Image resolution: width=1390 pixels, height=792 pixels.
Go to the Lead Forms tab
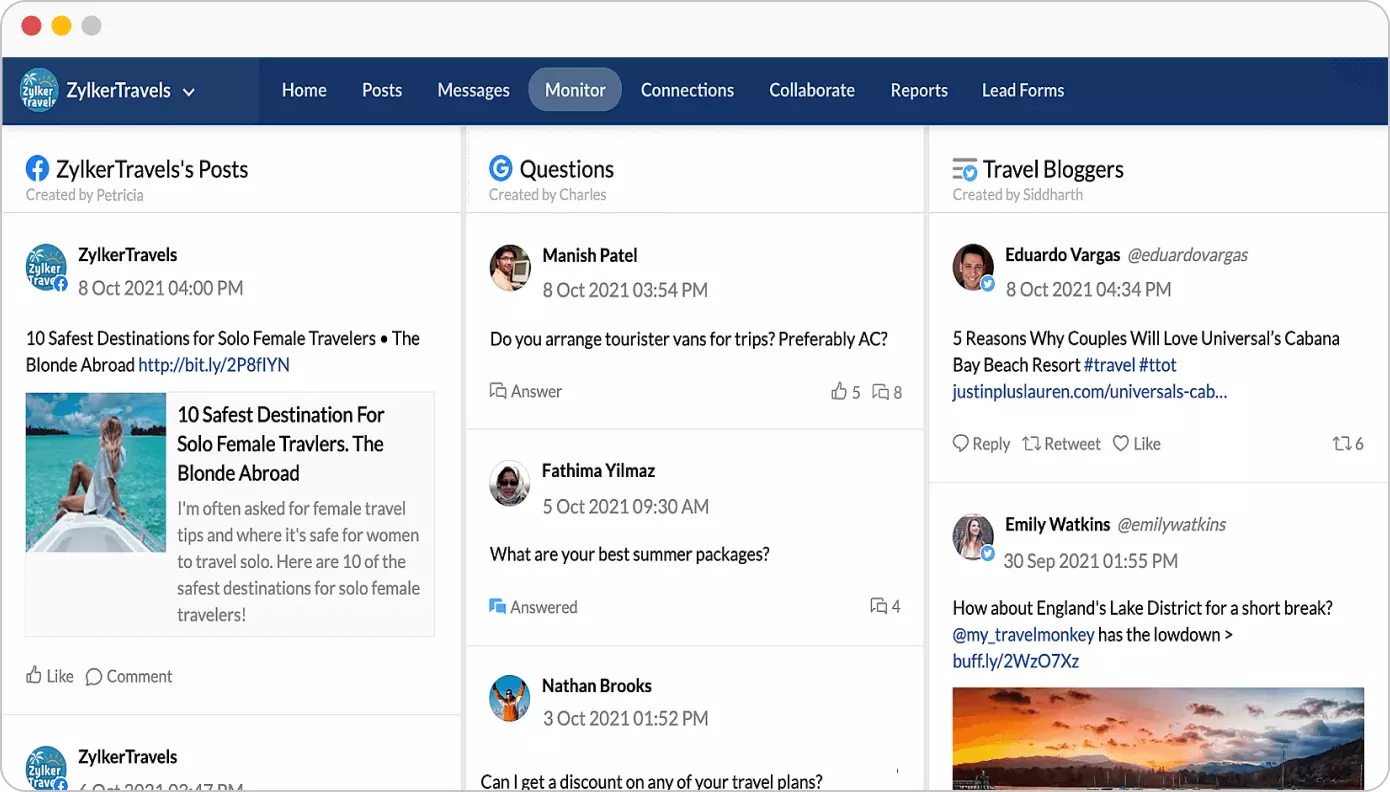pos(1022,90)
